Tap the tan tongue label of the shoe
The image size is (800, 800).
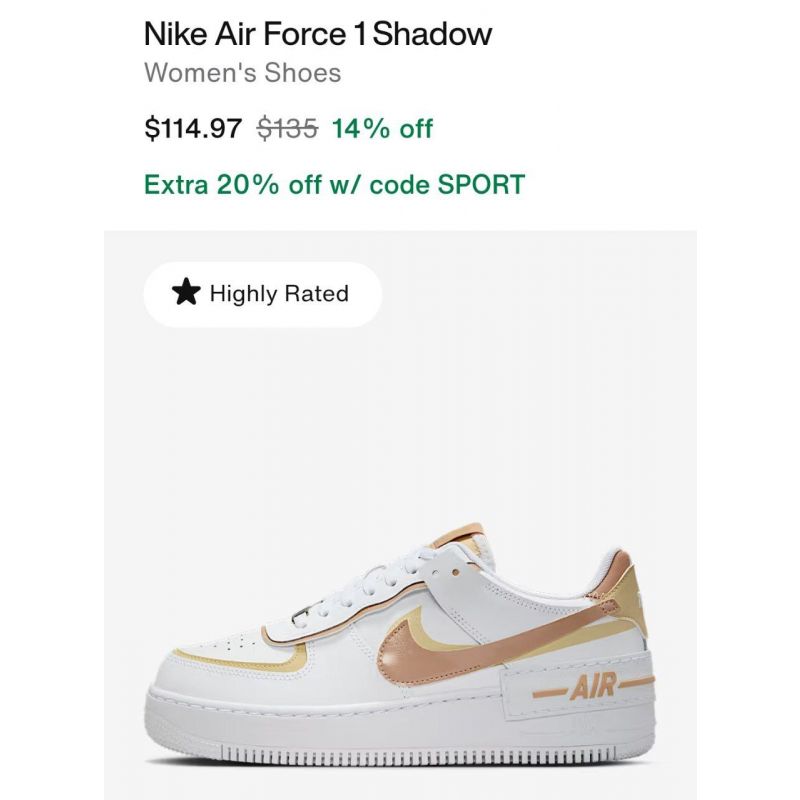(x=459, y=537)
